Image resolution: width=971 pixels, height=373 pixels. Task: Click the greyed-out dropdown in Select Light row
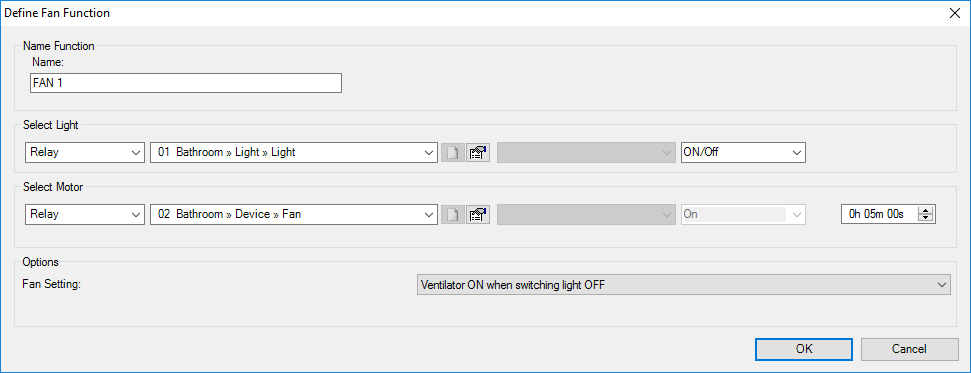pos(586,152)
